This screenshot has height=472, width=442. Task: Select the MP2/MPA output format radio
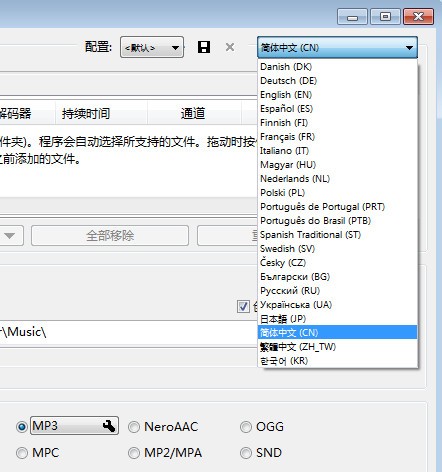pyautogui.click(x=134, y=453)
